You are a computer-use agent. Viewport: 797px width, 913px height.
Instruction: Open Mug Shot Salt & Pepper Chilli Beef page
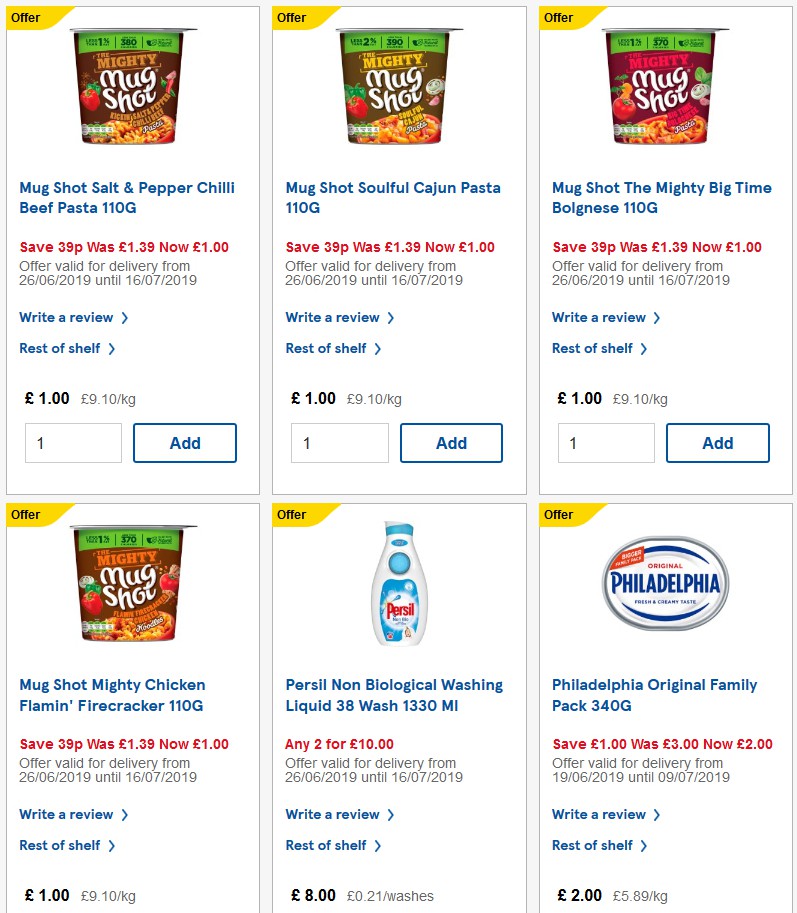click(x=127, y=197)
